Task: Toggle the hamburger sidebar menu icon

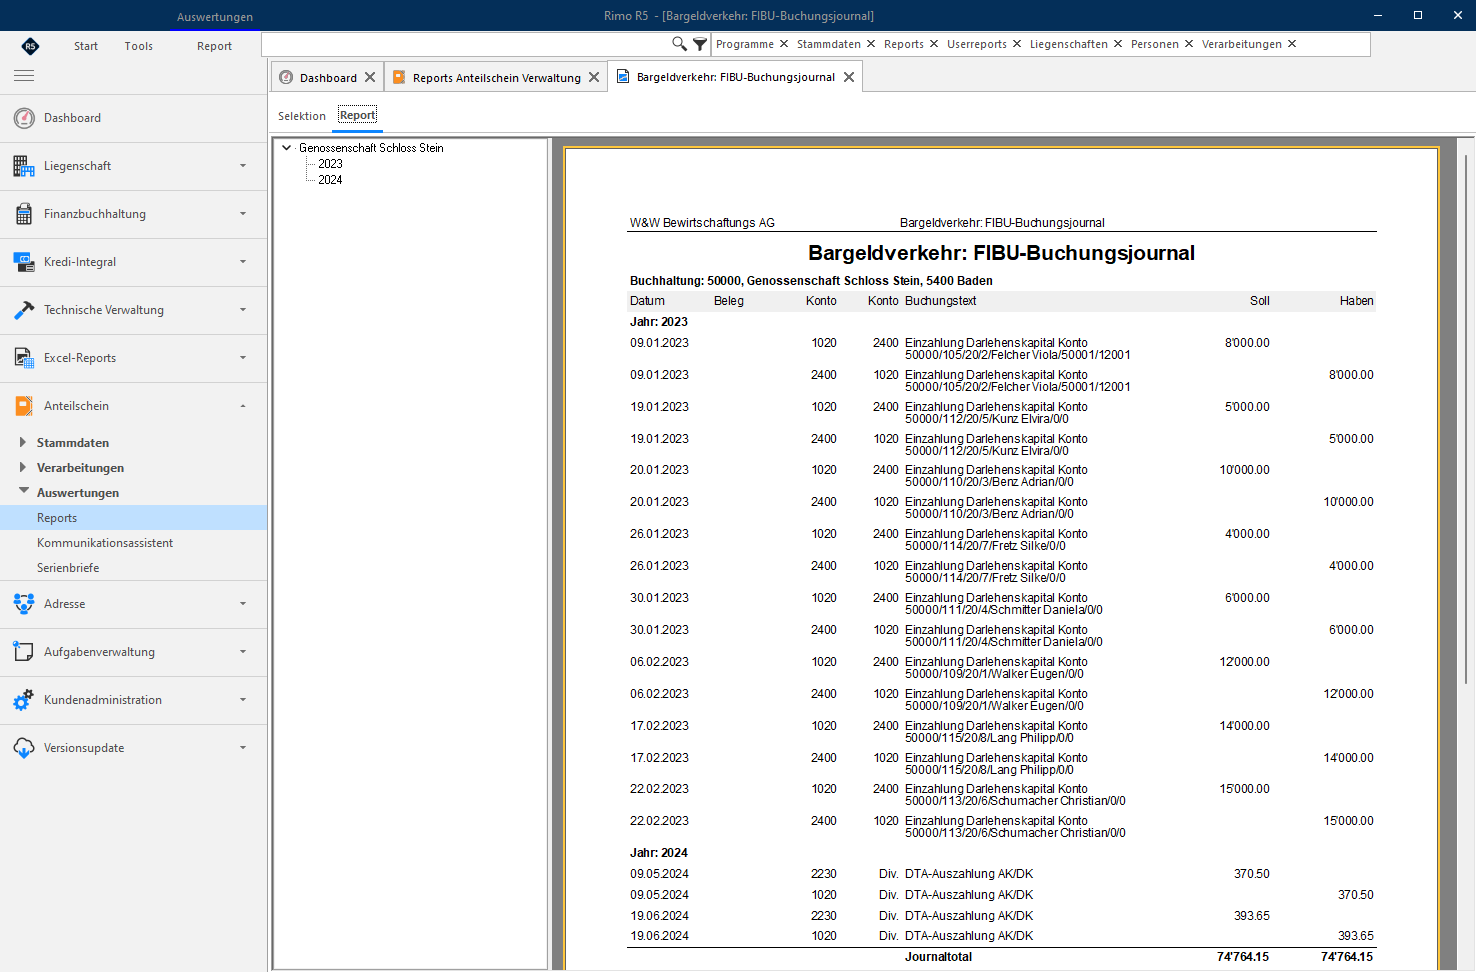Action: pyautogui.click(x=24, y=76)
